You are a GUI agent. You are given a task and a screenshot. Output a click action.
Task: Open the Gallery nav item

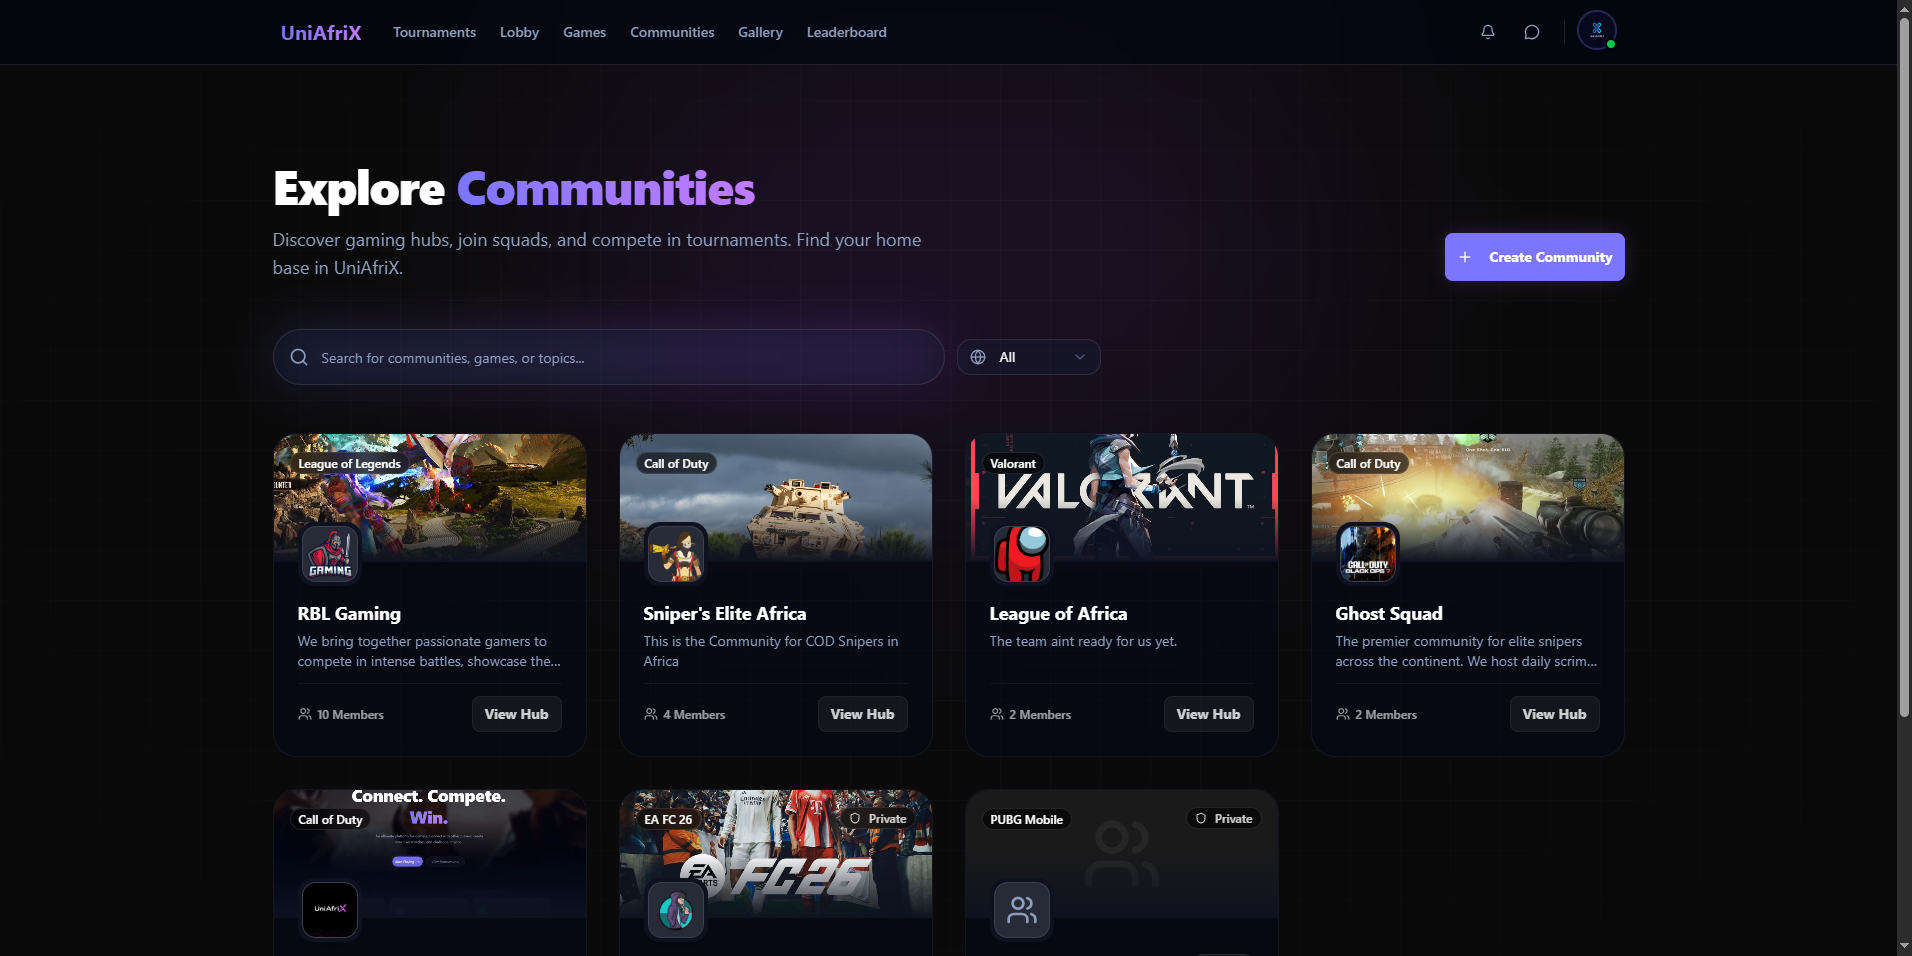pos(760,32)
